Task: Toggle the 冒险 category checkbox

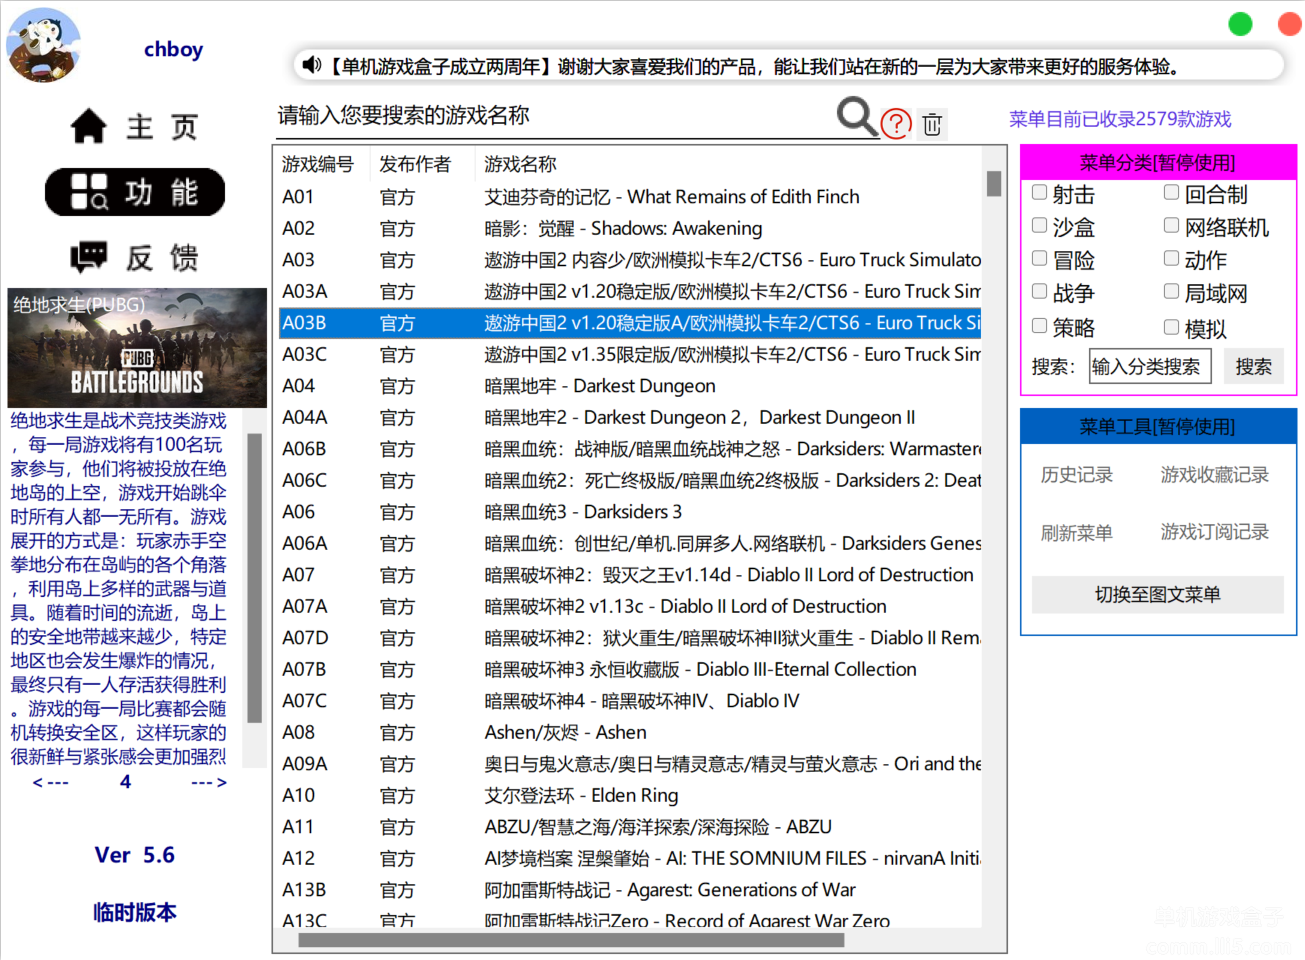Action: click(1040, 258)
